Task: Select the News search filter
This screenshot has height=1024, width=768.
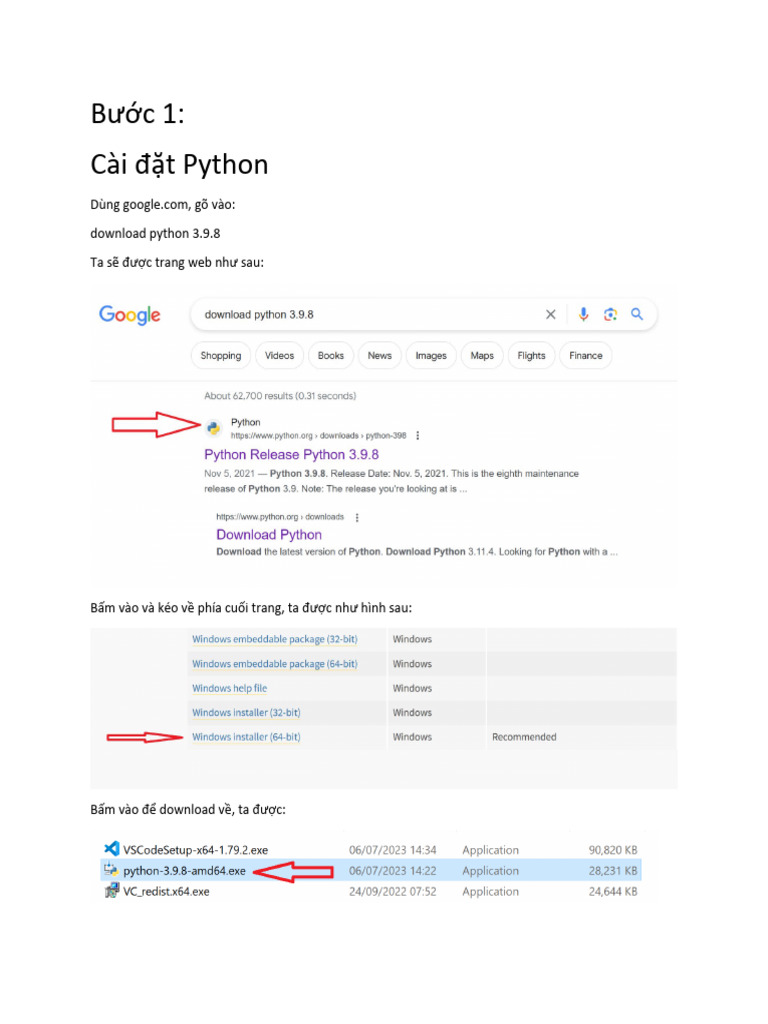Action: 380,355
